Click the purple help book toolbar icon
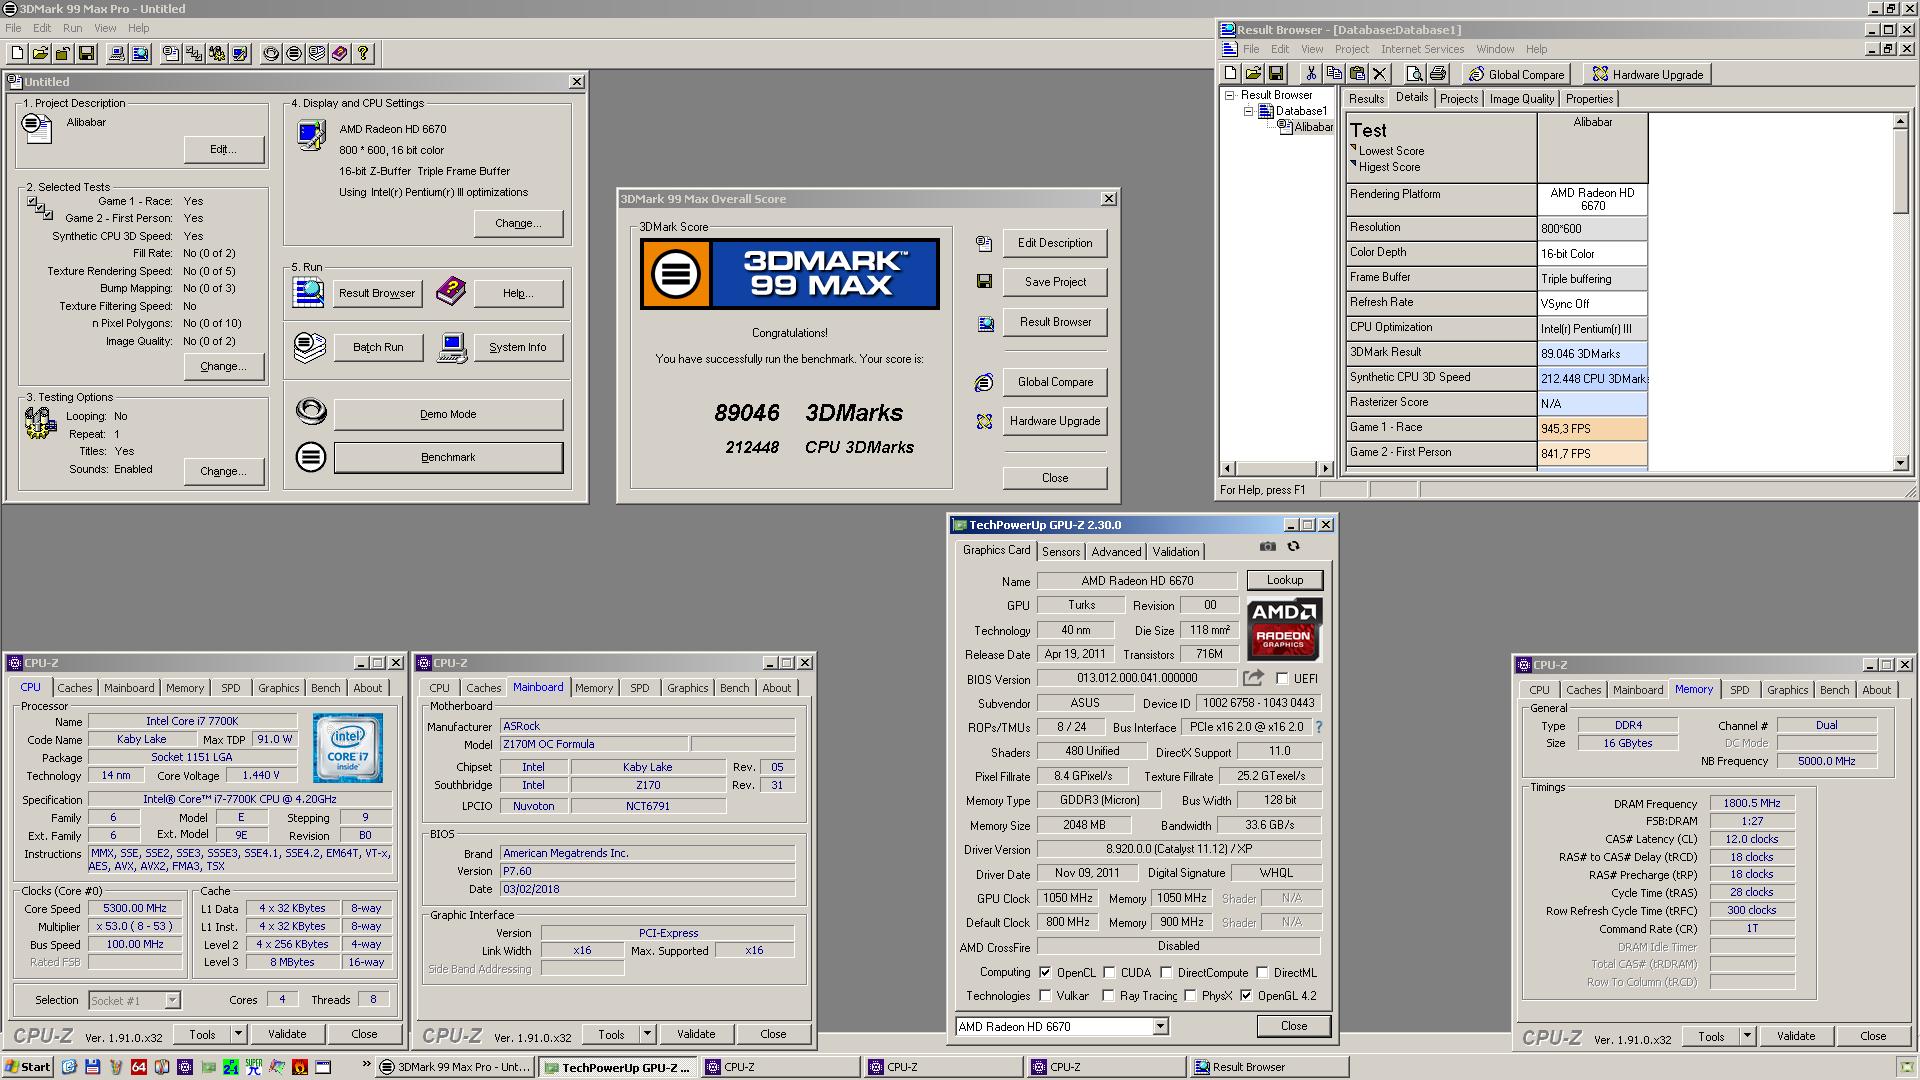Viewport: 1920px width, 1080px height. click(340, 54)
